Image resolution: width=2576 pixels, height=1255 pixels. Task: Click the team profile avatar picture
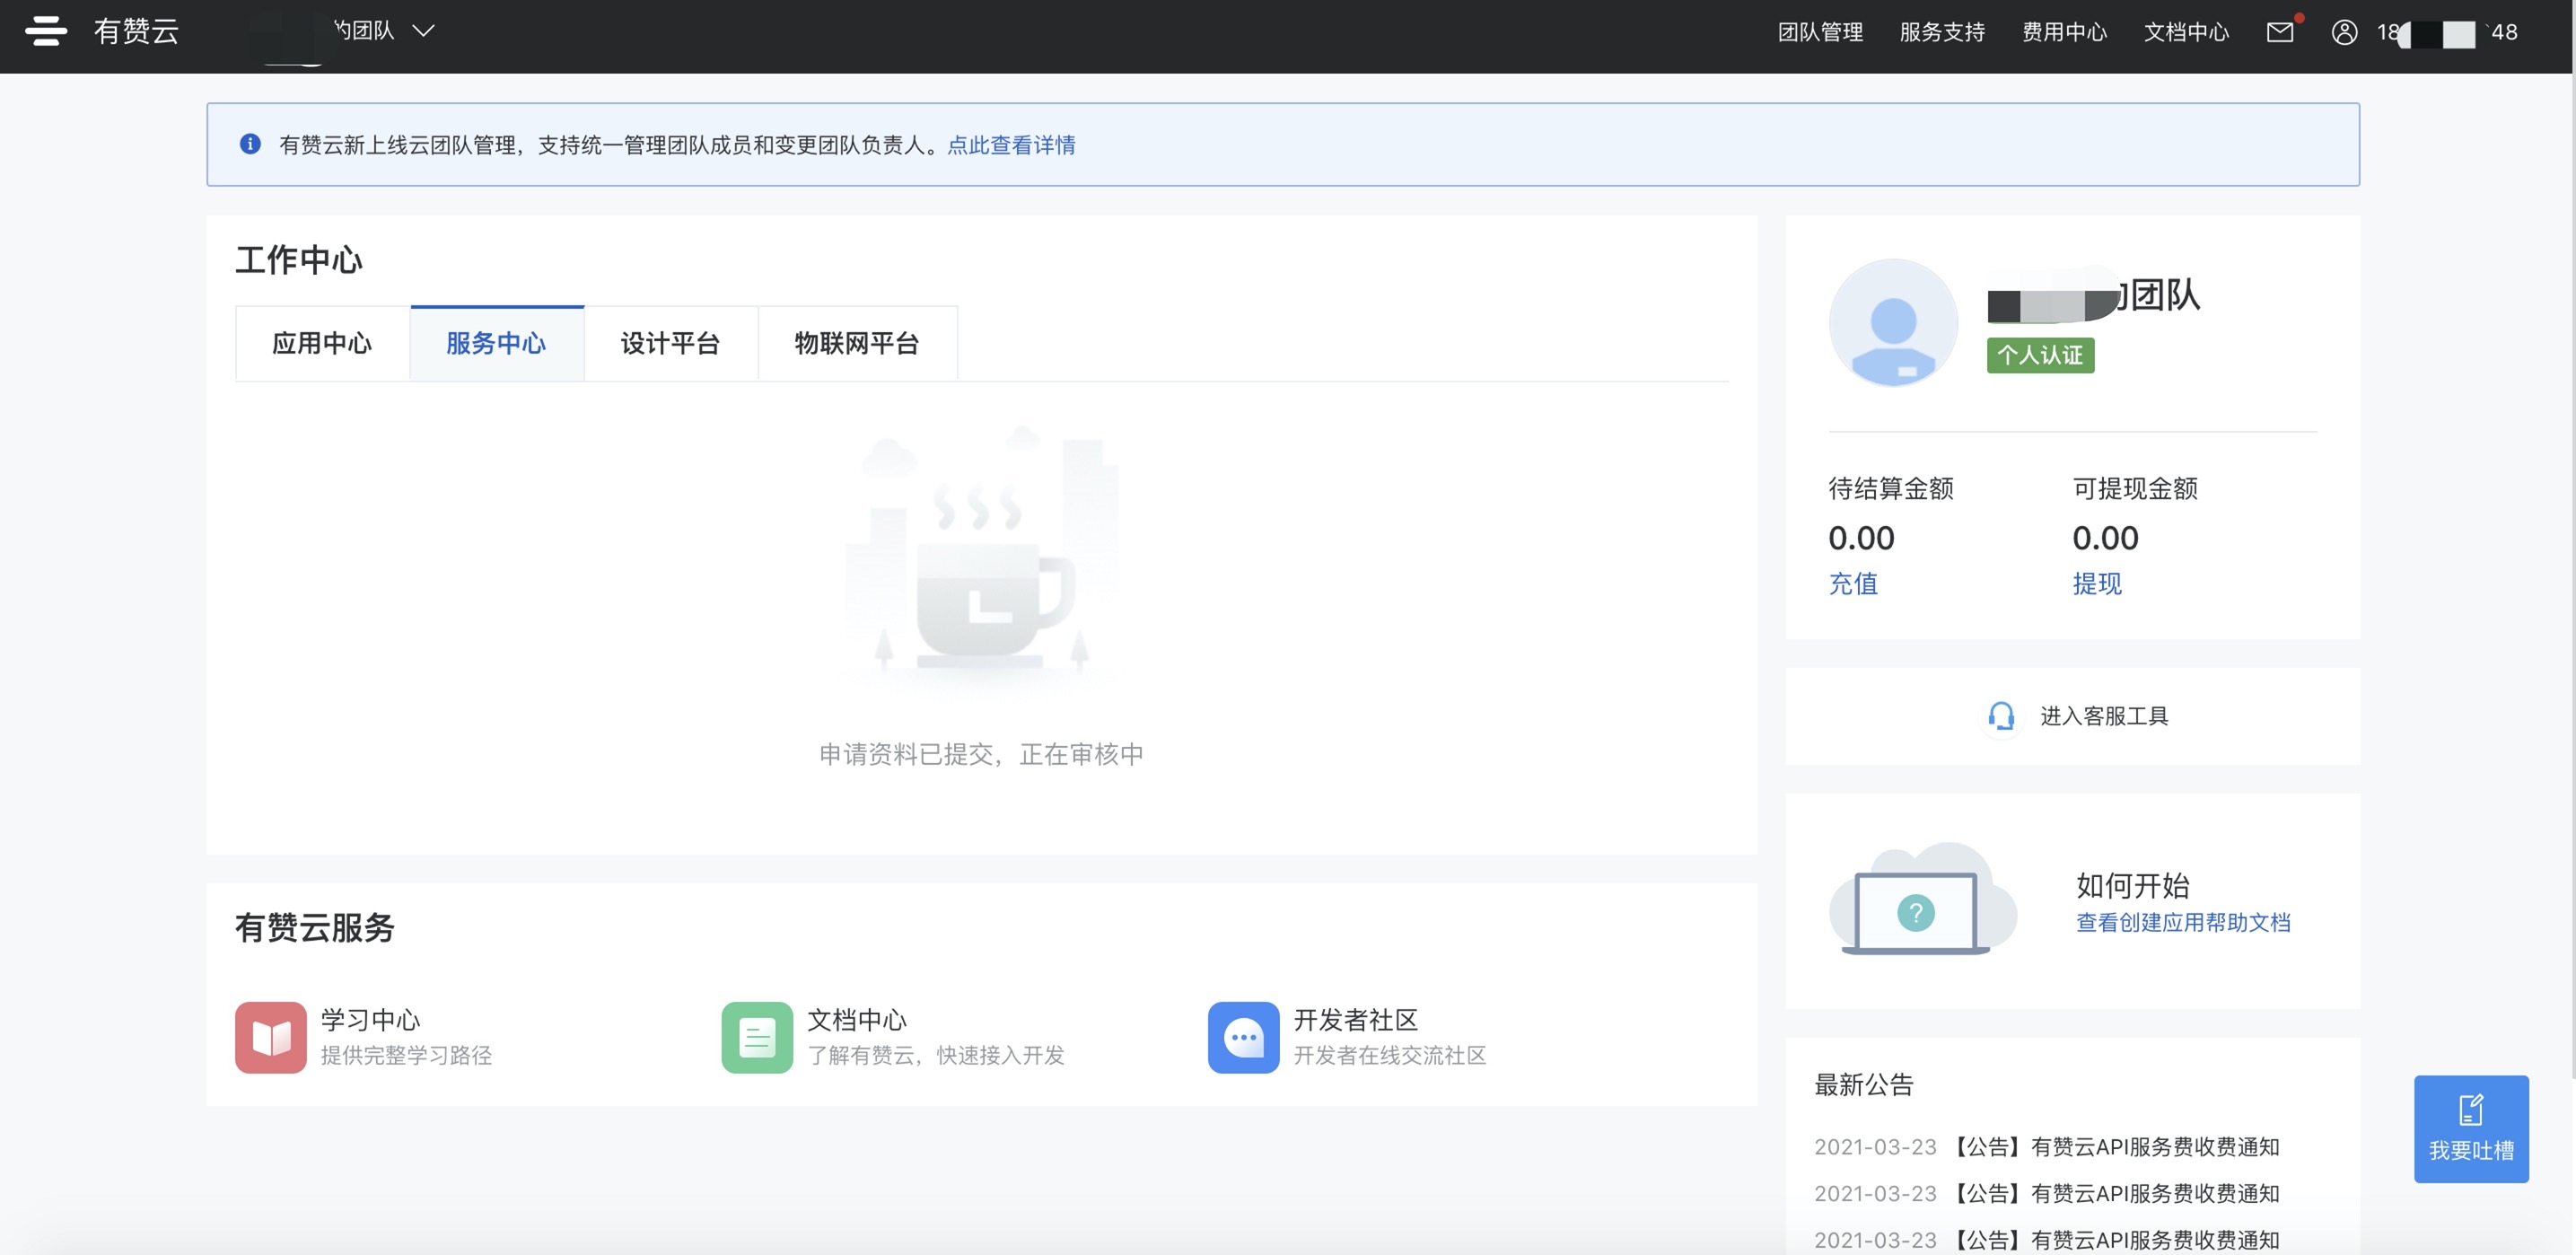click(x=1893, y=323)
